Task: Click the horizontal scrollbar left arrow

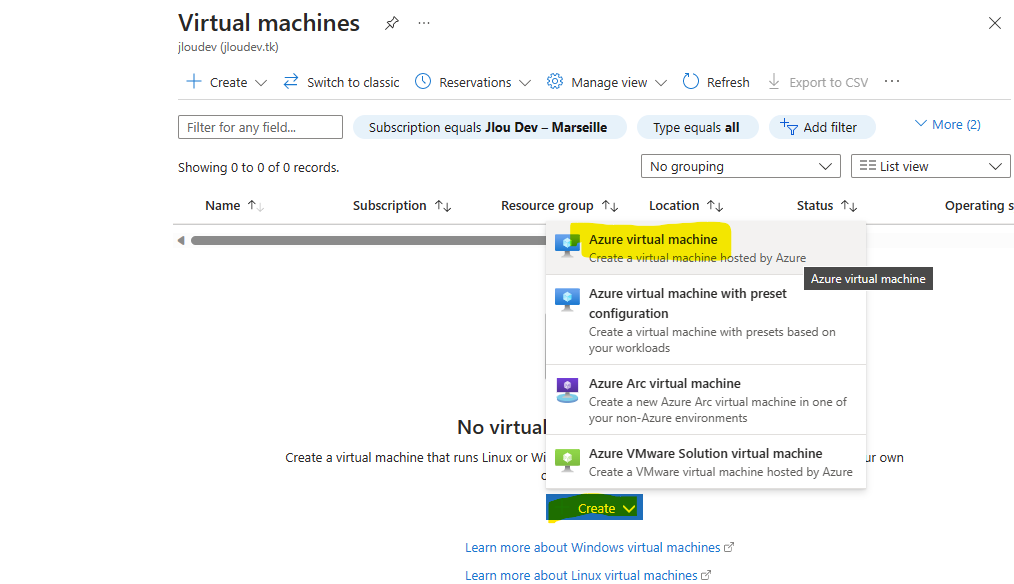Action: pyautogui.click(x=181, y=241)
